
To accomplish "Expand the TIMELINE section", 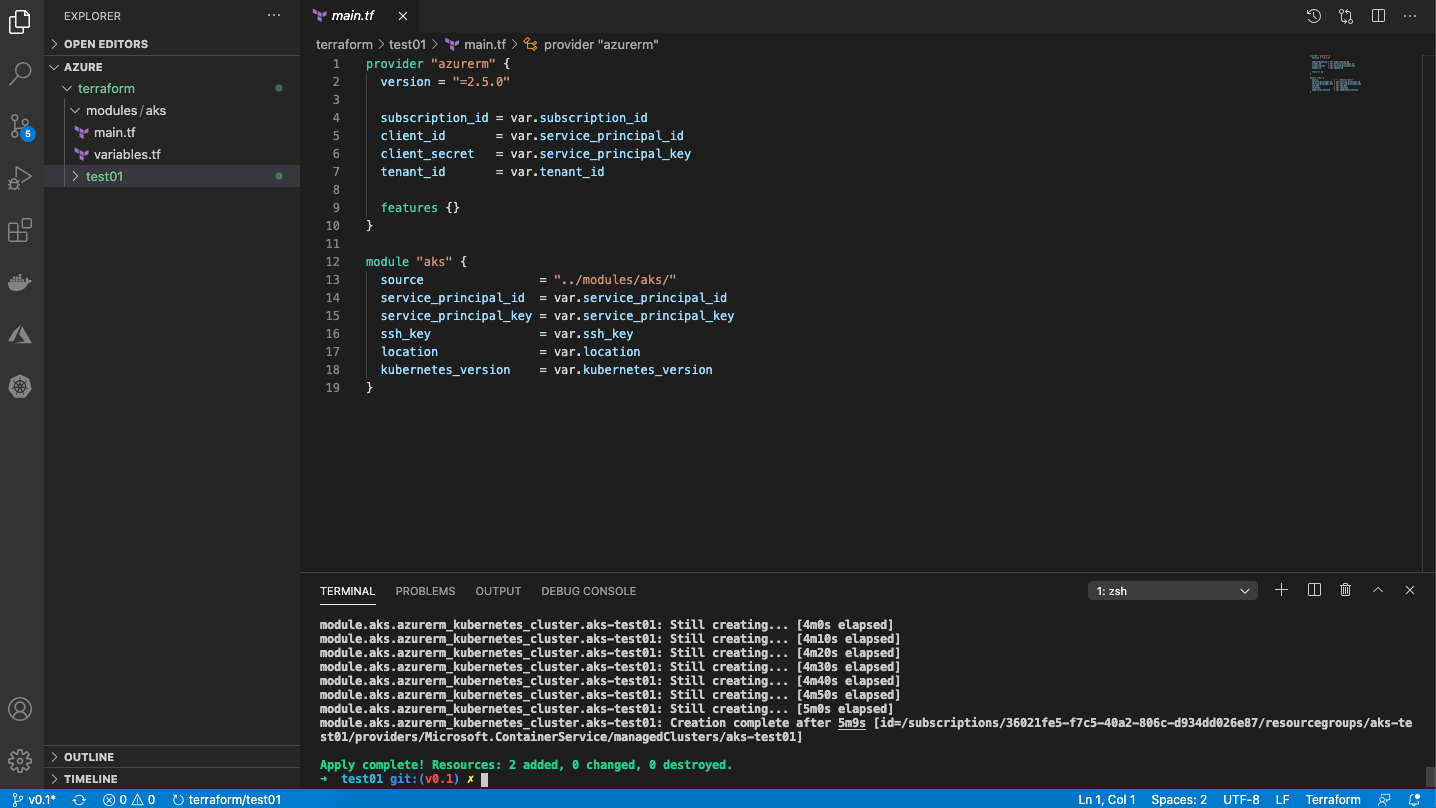I will (172, 779).
